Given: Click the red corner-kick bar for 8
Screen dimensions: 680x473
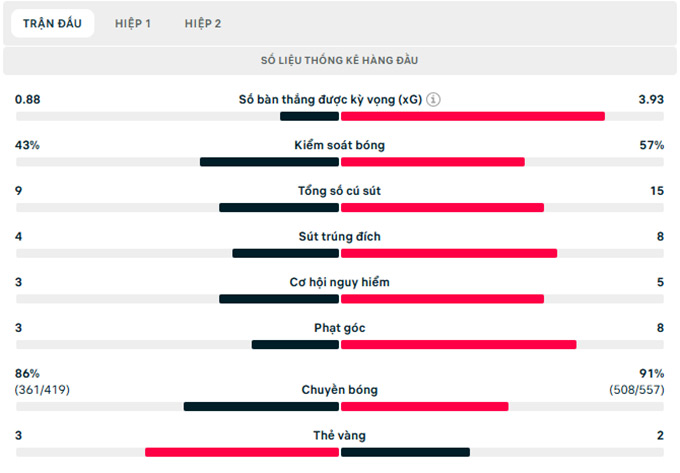Looking at the screenshot, I should (458, 345).
